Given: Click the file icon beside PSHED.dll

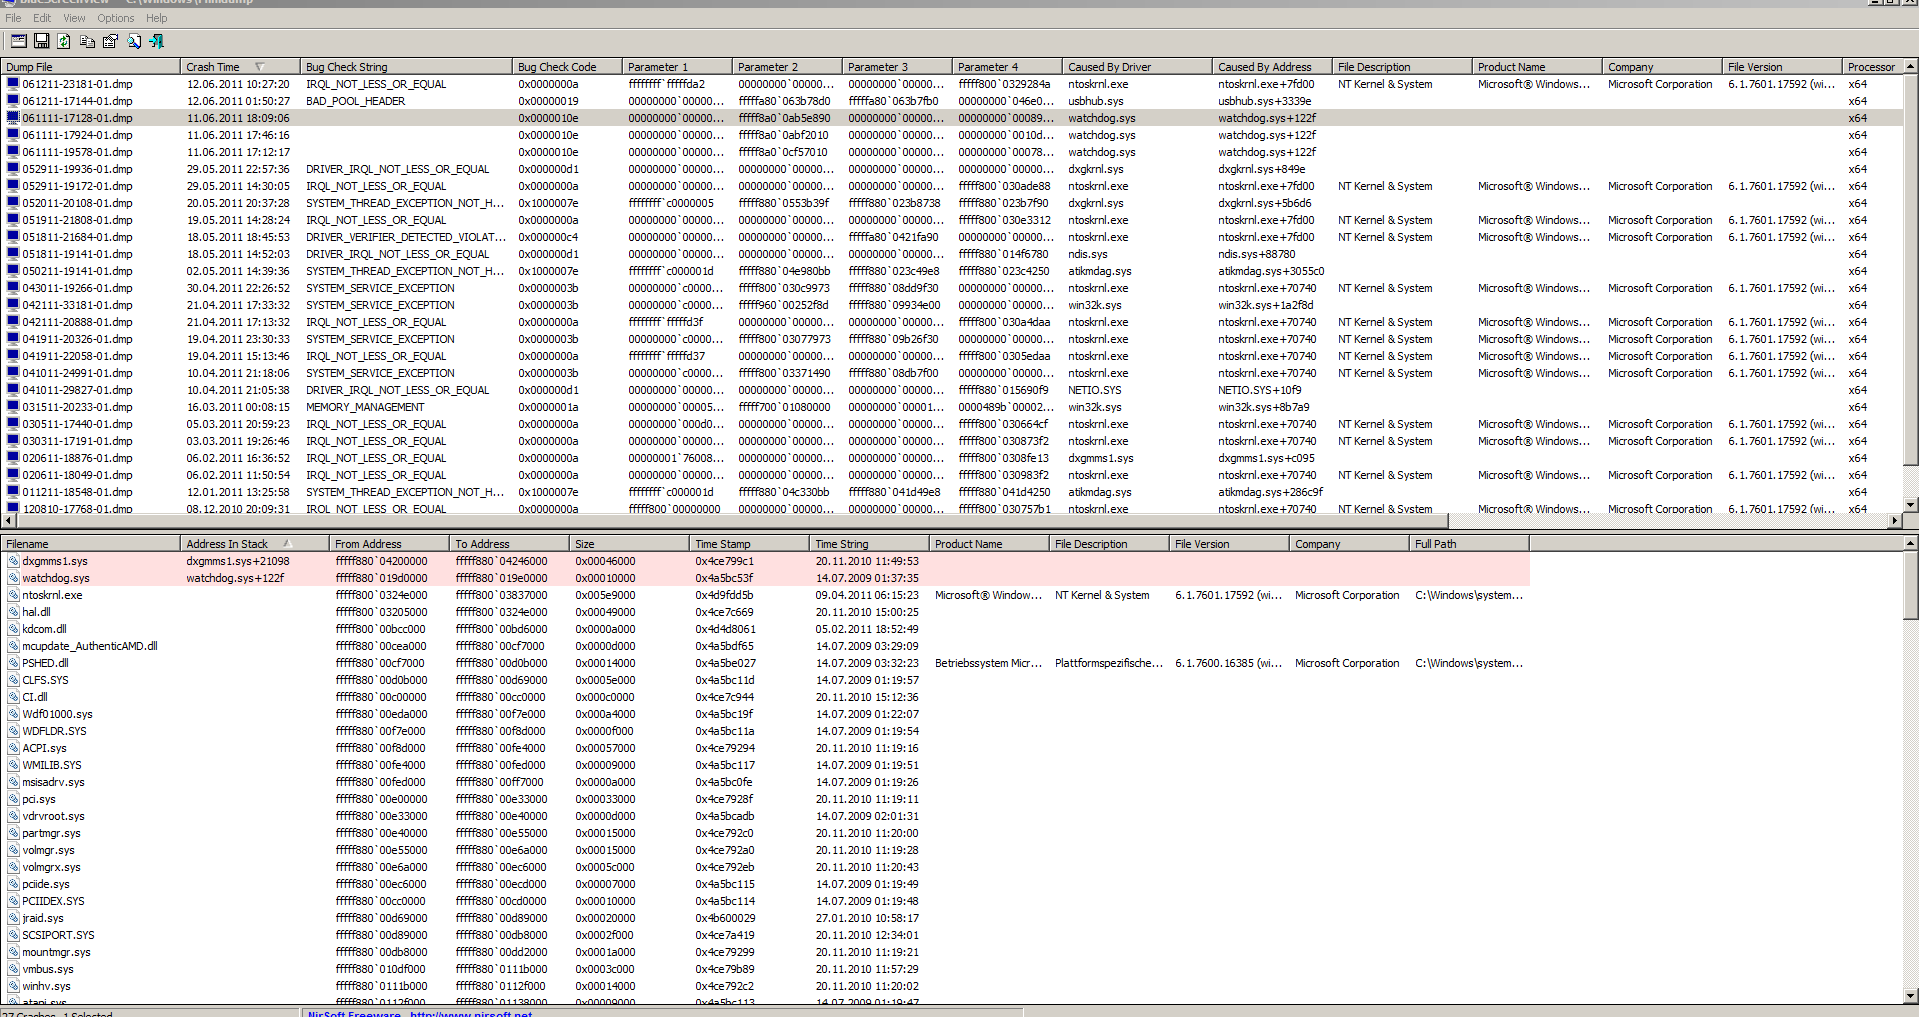Looking at the screenshot, I should tap(14, 663).
